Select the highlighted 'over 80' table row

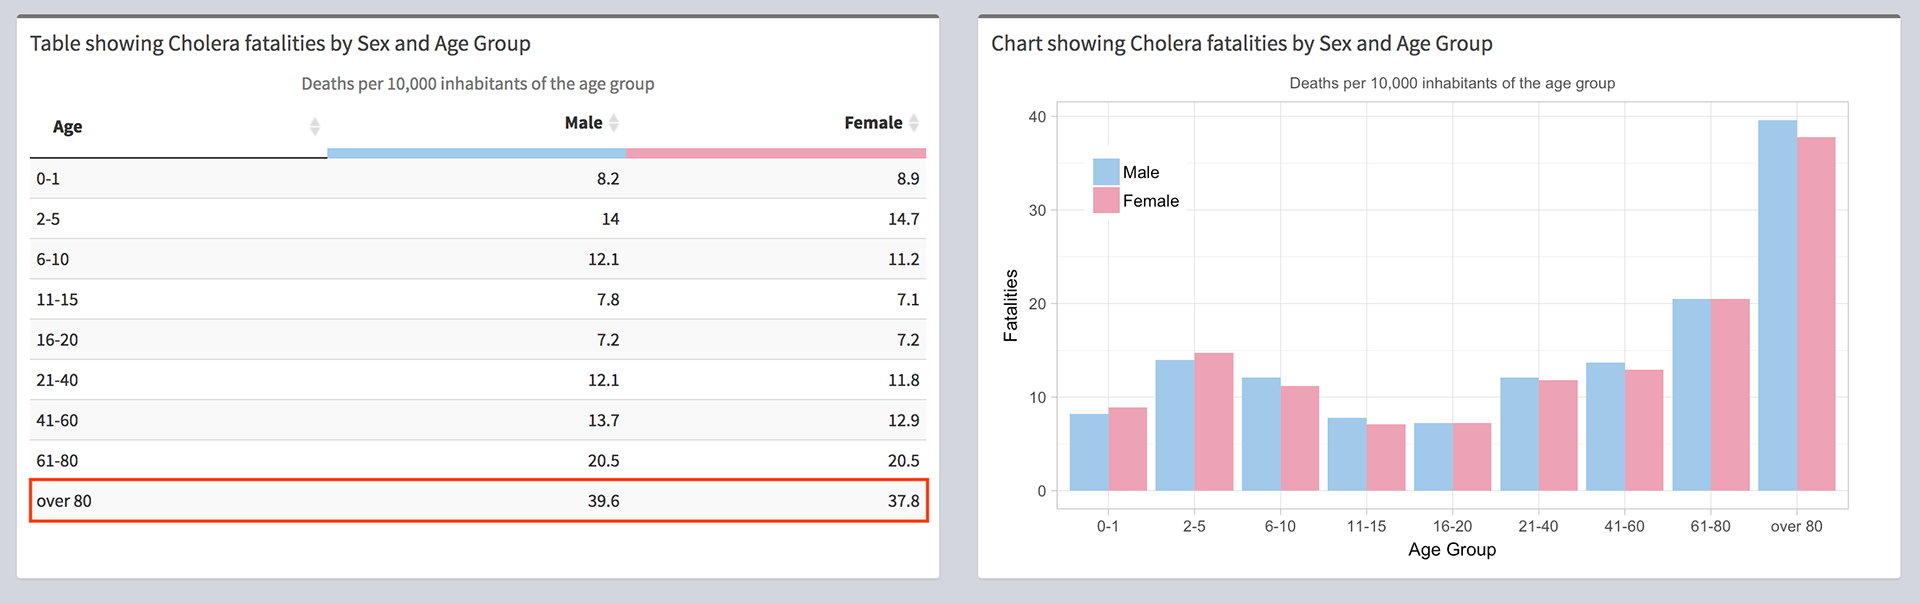click(x=478, y=501)
